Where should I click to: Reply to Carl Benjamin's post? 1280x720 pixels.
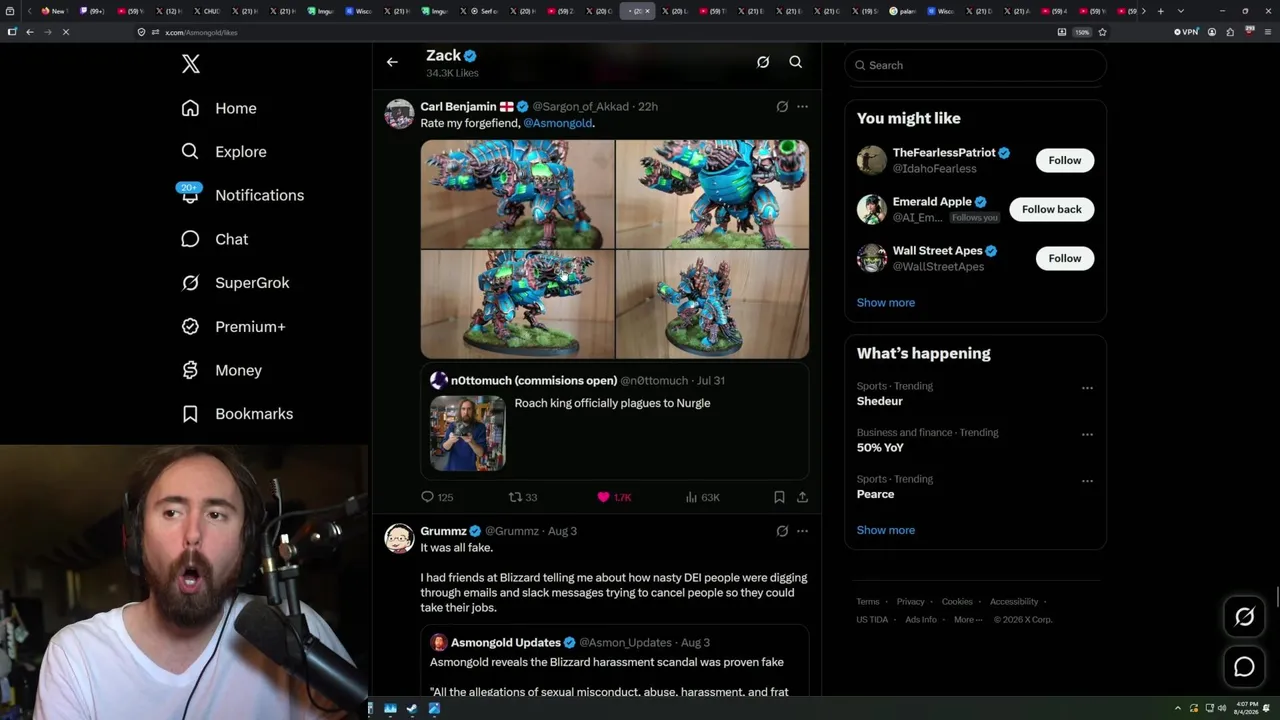click(437, 497)
